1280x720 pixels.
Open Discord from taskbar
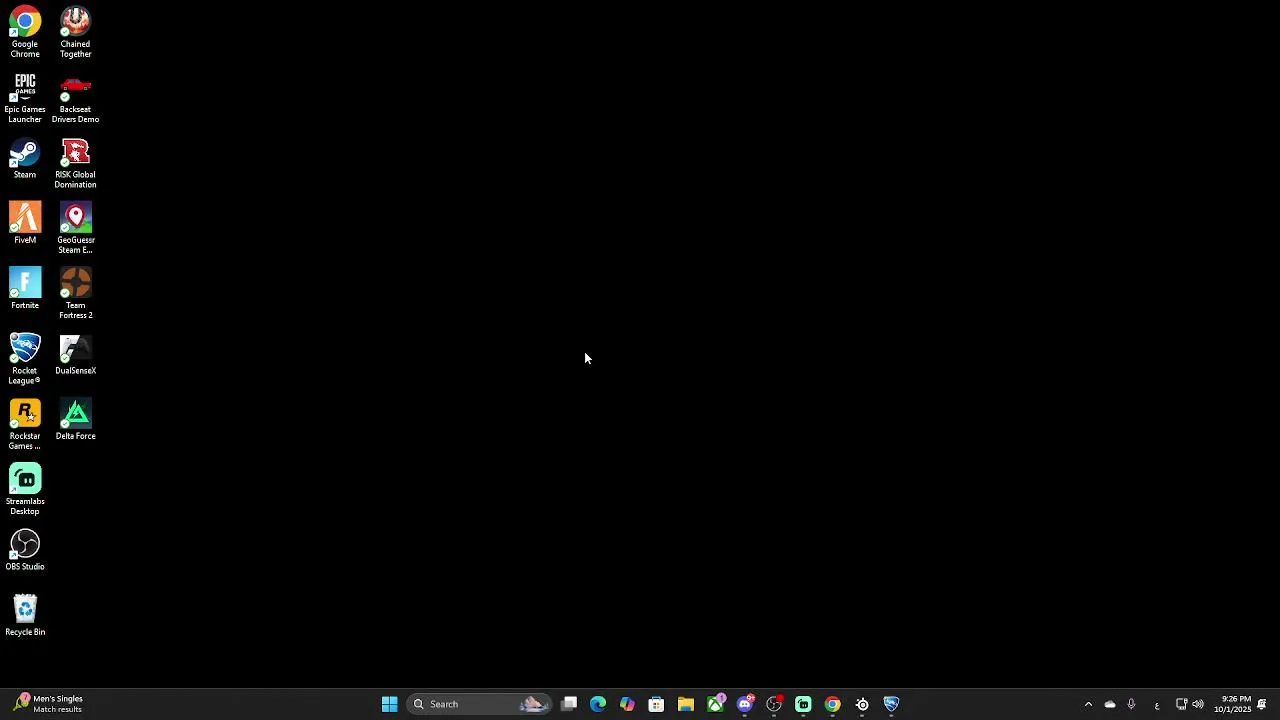745,704
